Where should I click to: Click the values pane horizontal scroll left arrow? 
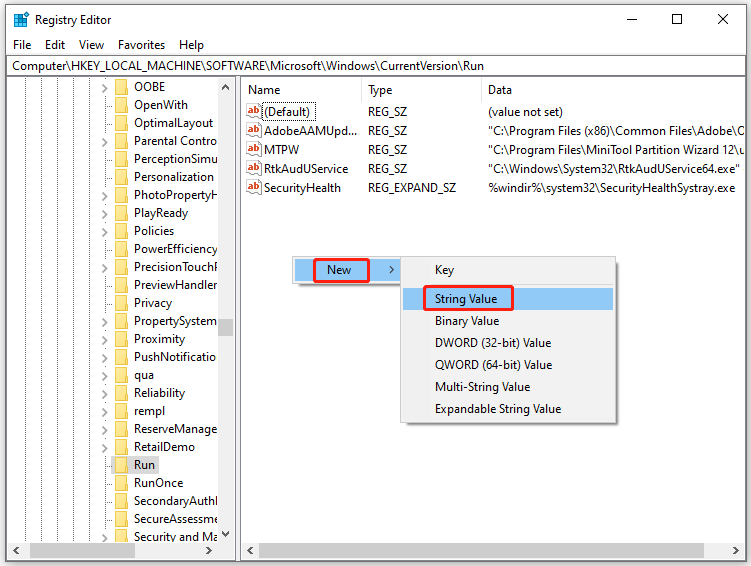click(x=250, y=550)
